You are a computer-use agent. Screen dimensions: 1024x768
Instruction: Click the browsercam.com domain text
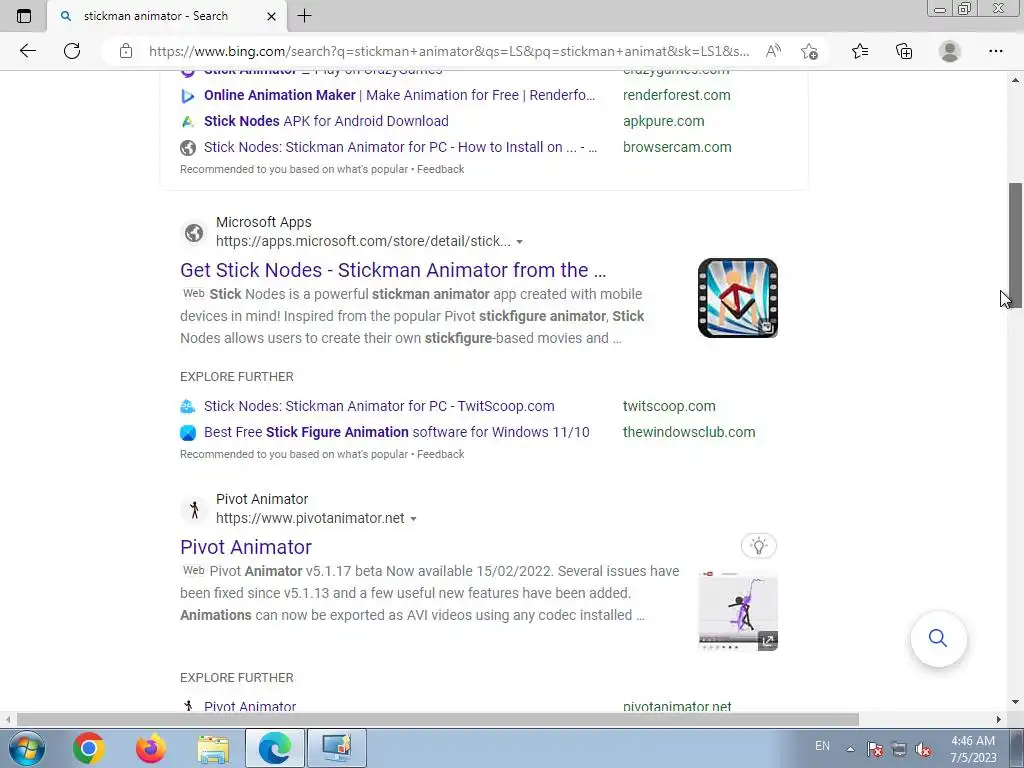pos(677,148)
